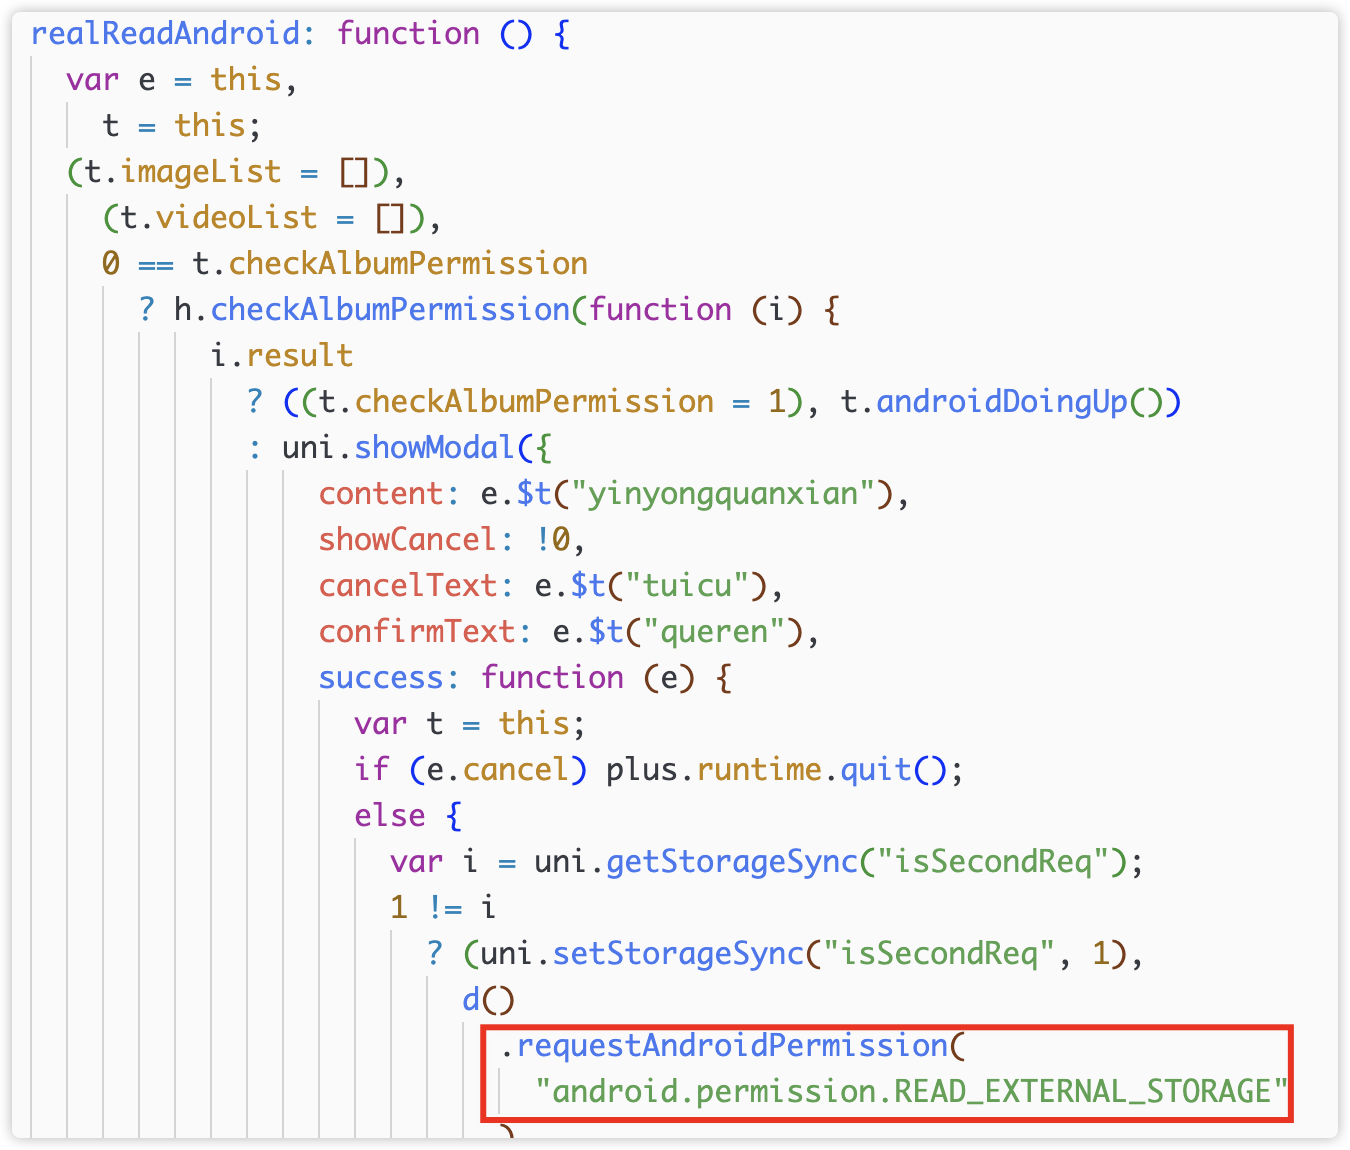The width and height of the screenshot is (1350, 1150).
Task: Click the i.result expression
Action: [282, 356]
